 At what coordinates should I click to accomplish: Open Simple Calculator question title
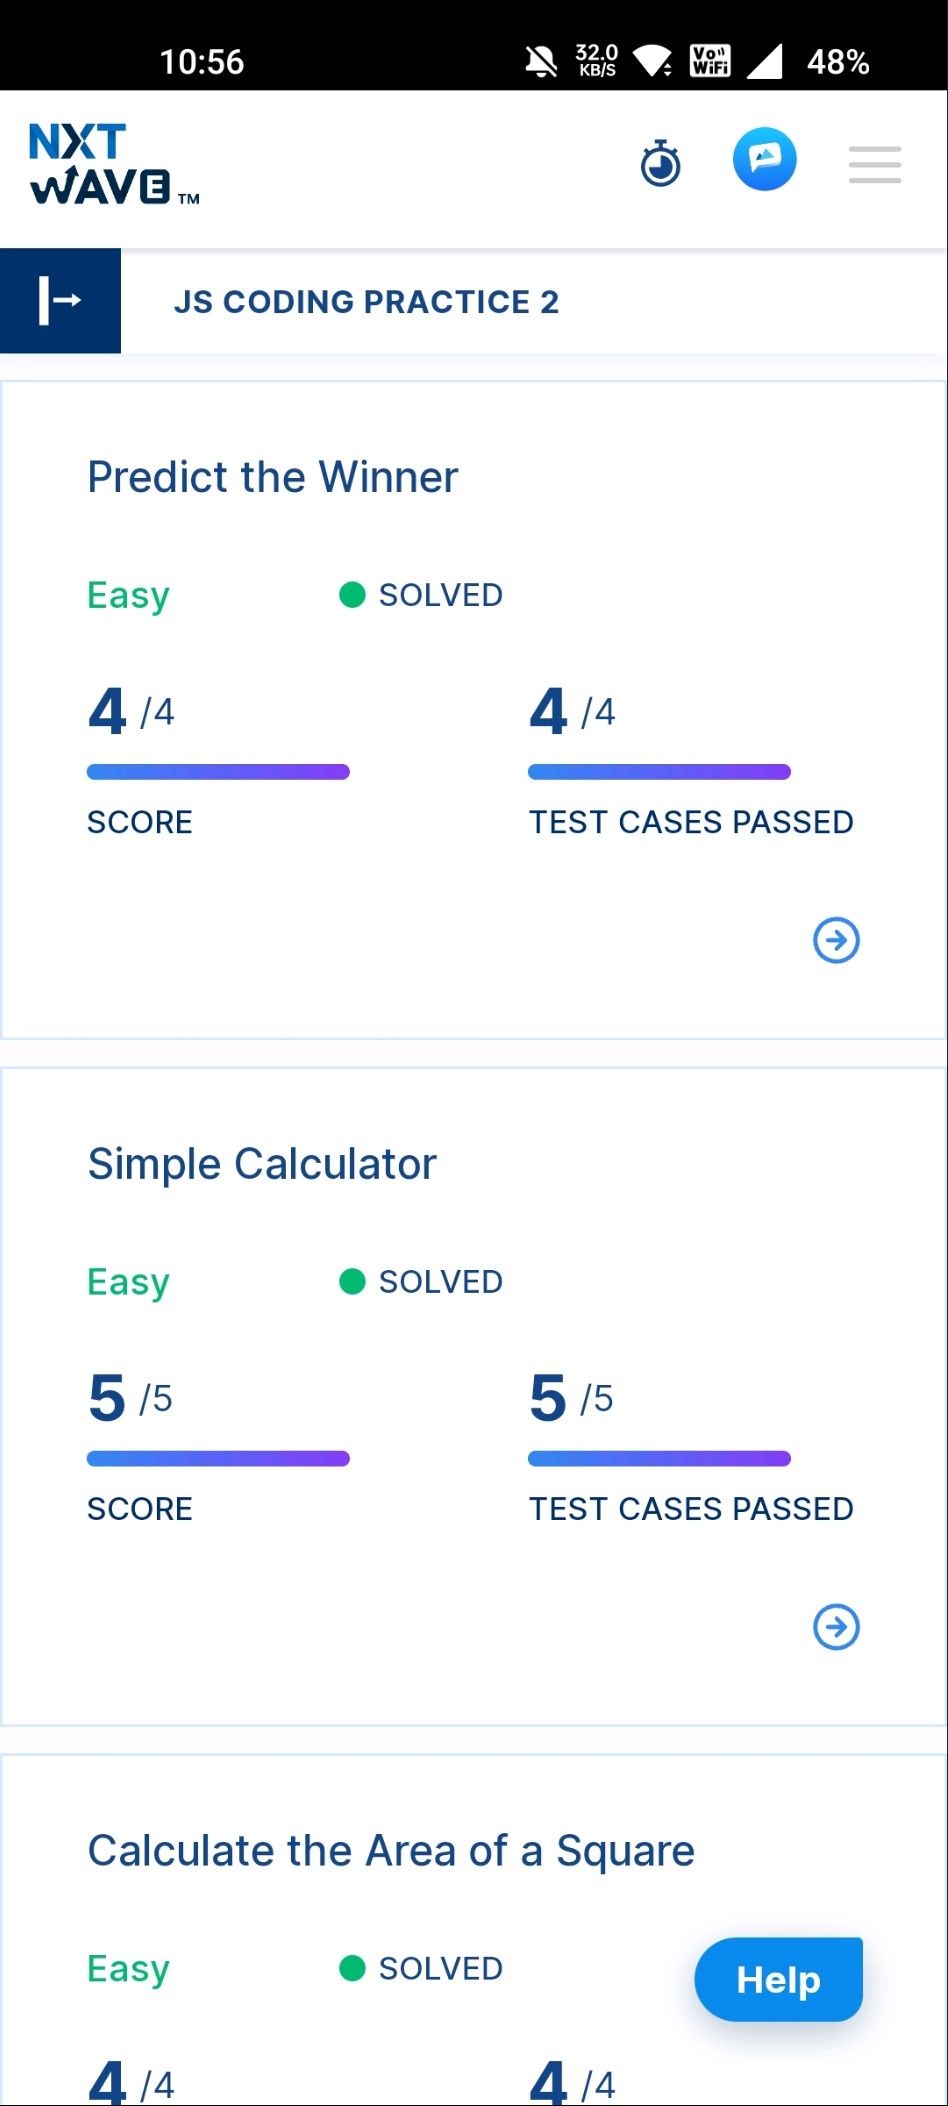pos(262,1164)
